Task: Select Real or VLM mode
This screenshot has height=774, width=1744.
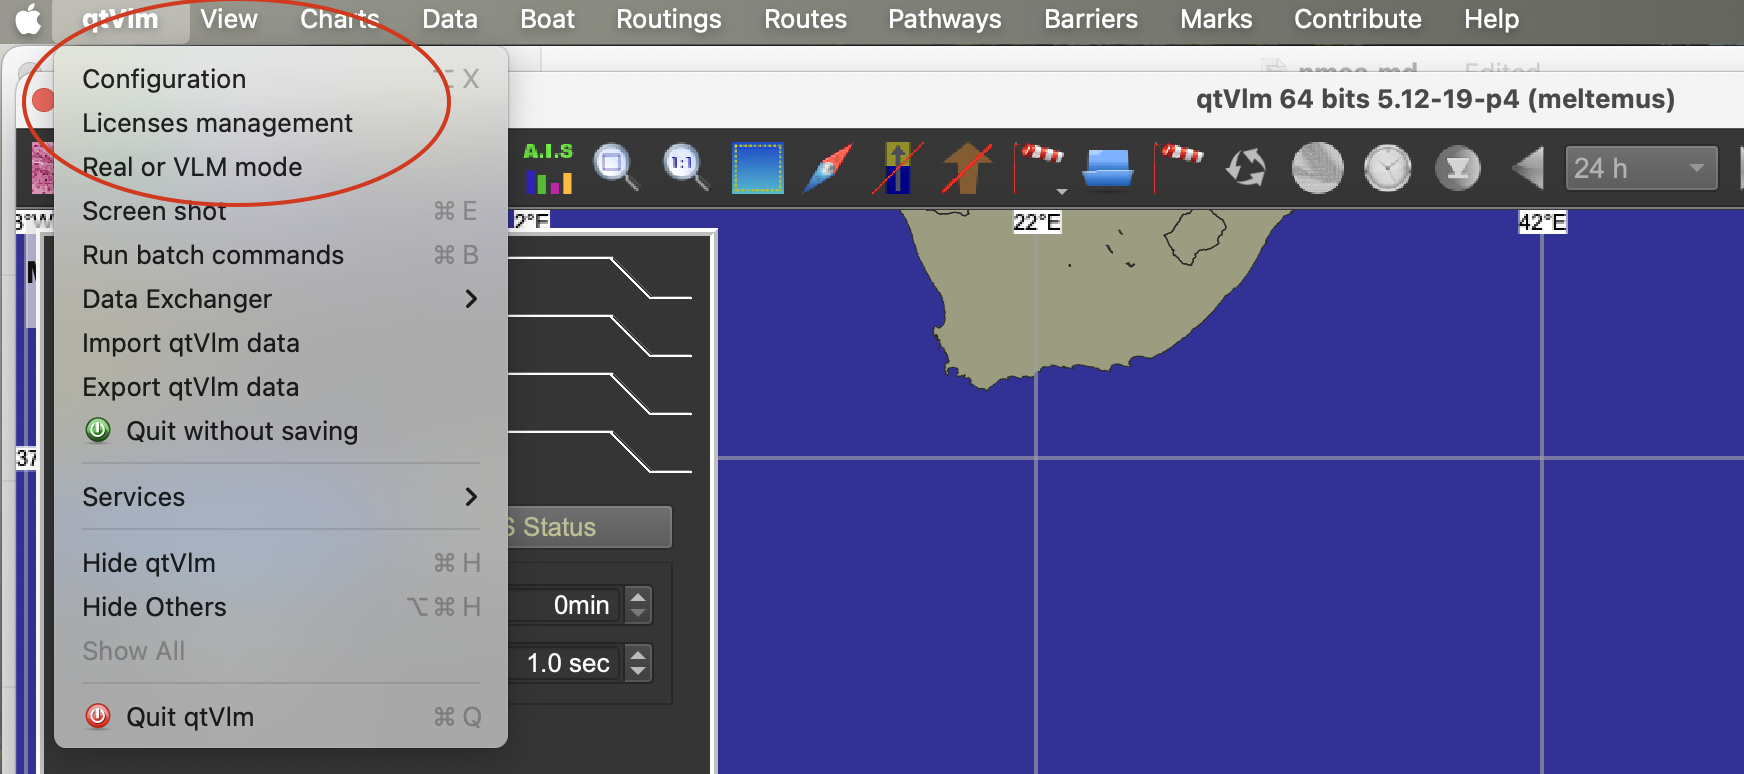Action: pos(281,167)
